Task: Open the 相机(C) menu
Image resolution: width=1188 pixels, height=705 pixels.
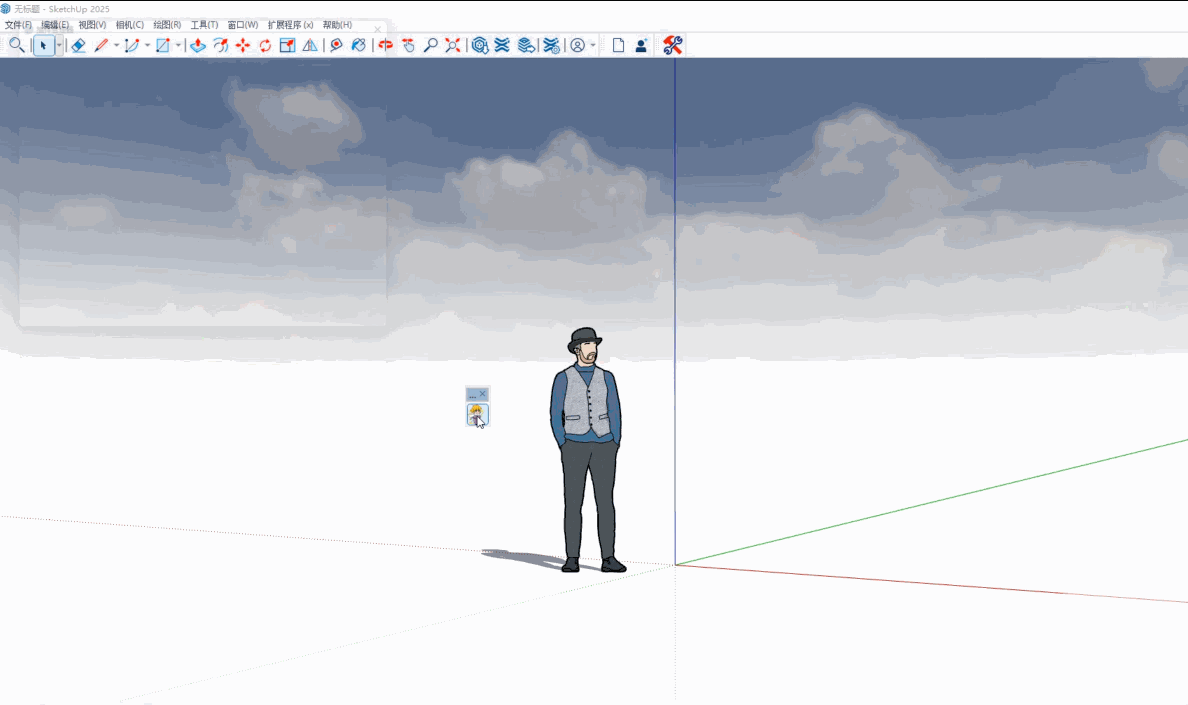Action: click(x=129, y=25)
